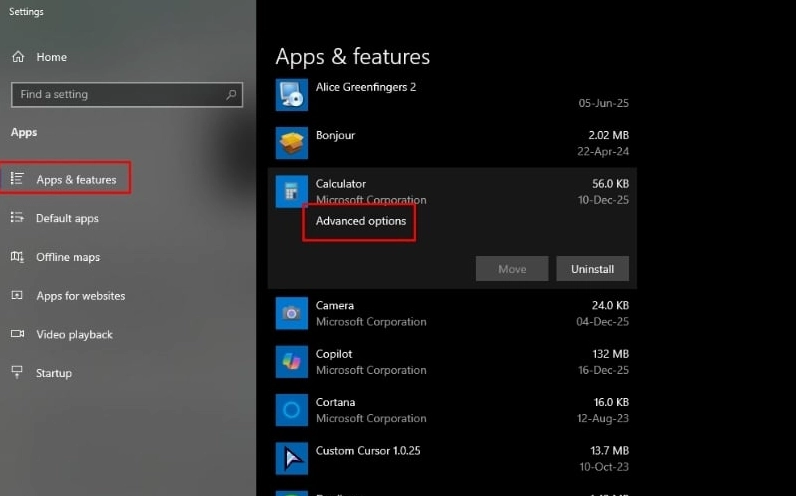This screenshot has width=796, height=496.
Task: Click the Camera 24.0 KB size value
Action: pyautogui.click(x=610, y=305)
